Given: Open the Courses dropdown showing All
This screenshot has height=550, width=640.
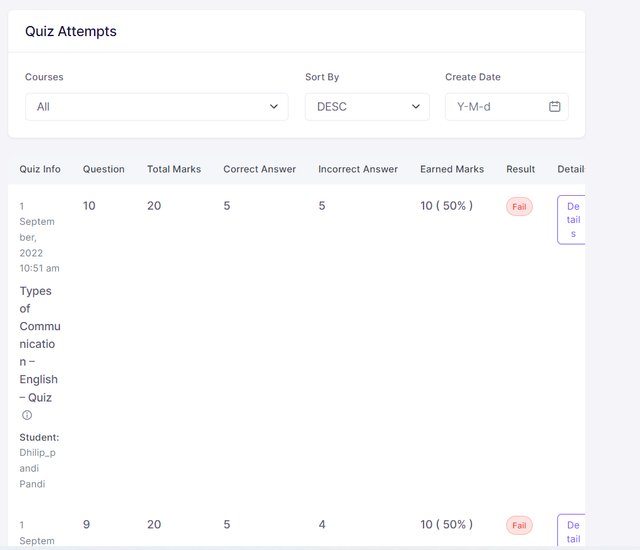Looking at the screenshot, I should pos(157,107).
